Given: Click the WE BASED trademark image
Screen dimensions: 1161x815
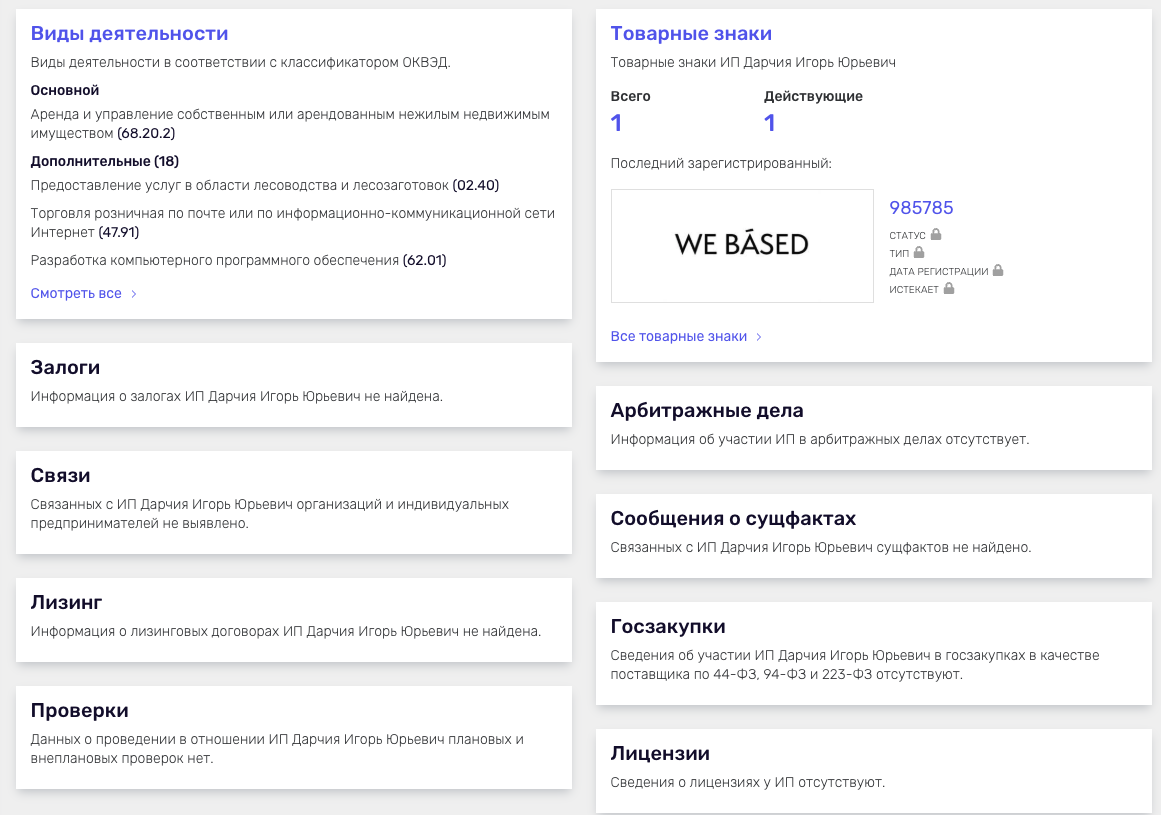Looking at the screenshot, I should pos(742,245).
